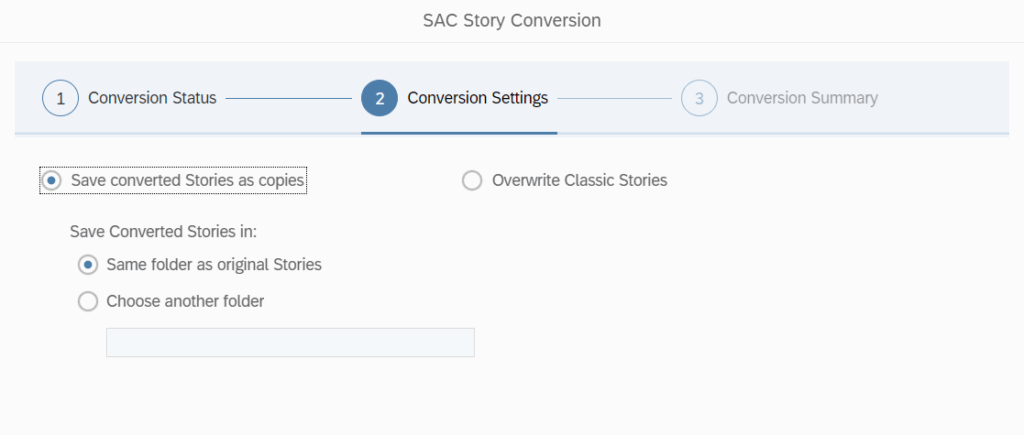The width and height of the screenshot is (1024, 435).
Task: Click the folder path input field
Action: click(290, 342)
